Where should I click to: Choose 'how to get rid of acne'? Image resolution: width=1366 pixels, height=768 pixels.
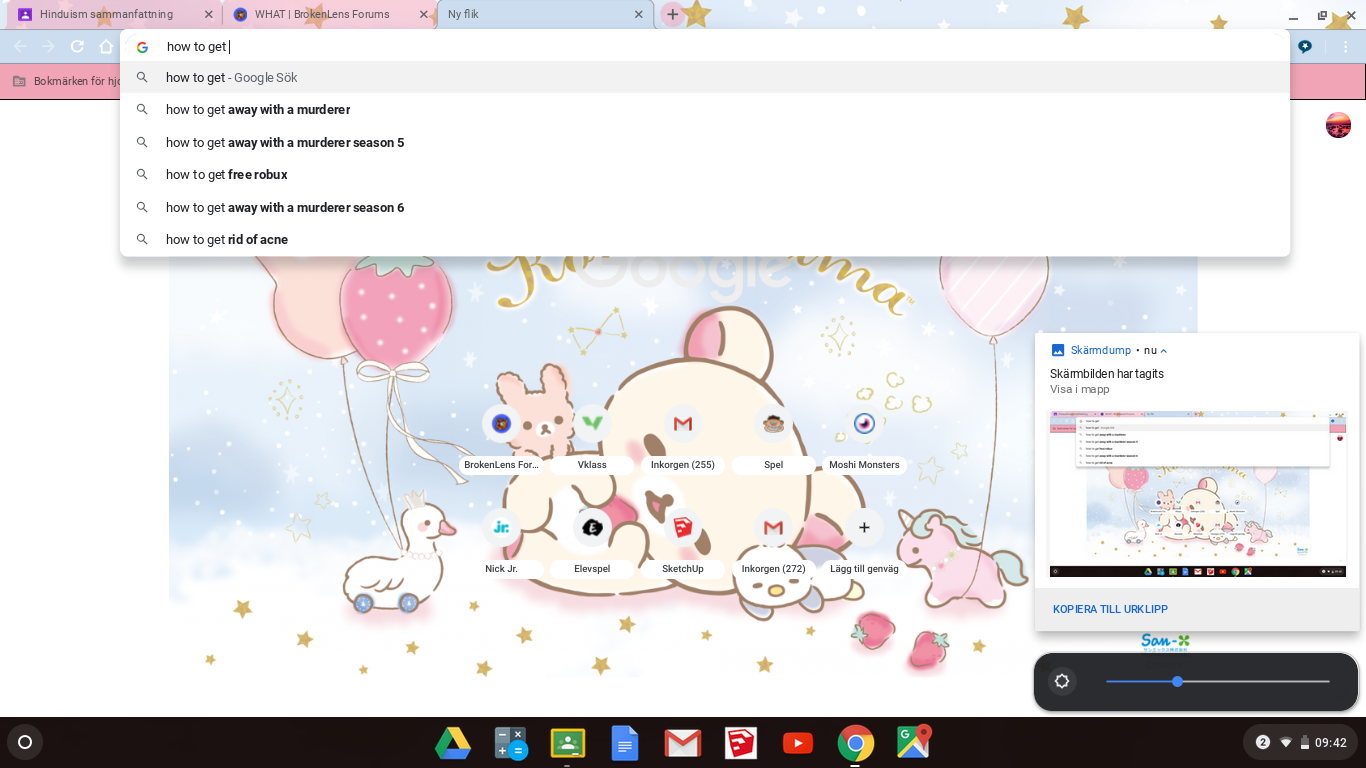tap(705, 240)
